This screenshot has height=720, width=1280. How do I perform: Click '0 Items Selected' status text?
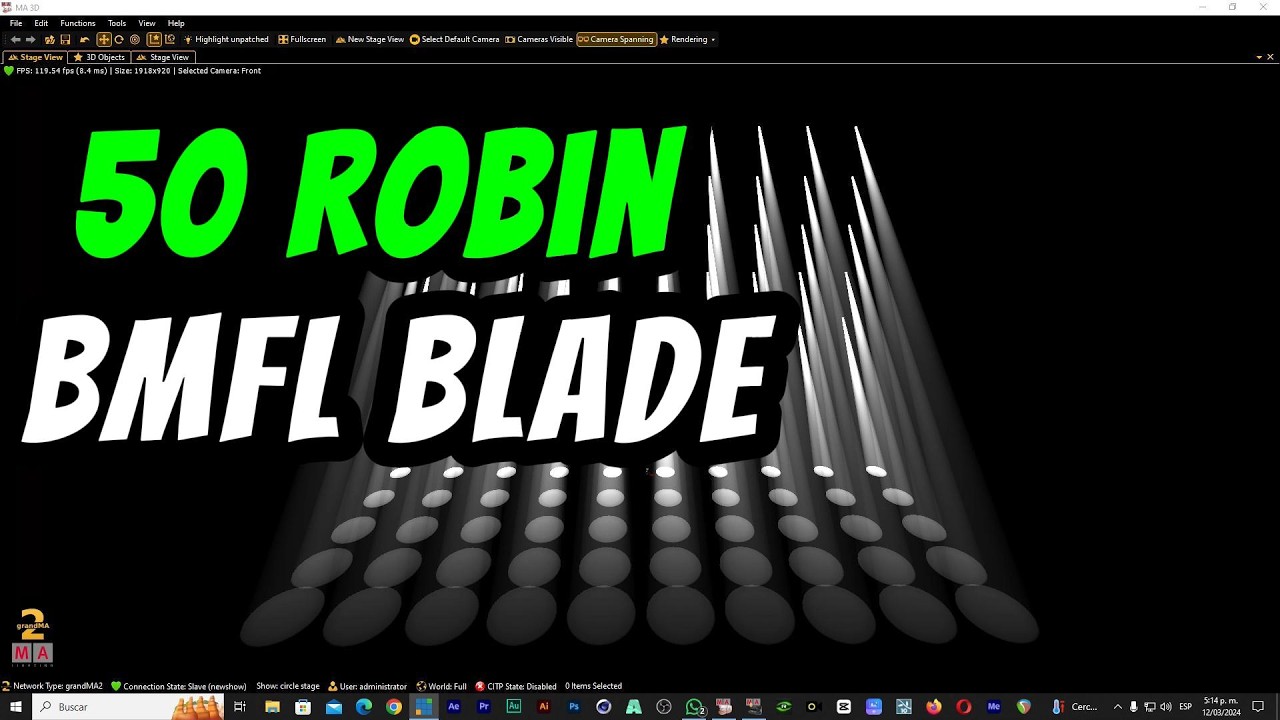pos(593,686)
